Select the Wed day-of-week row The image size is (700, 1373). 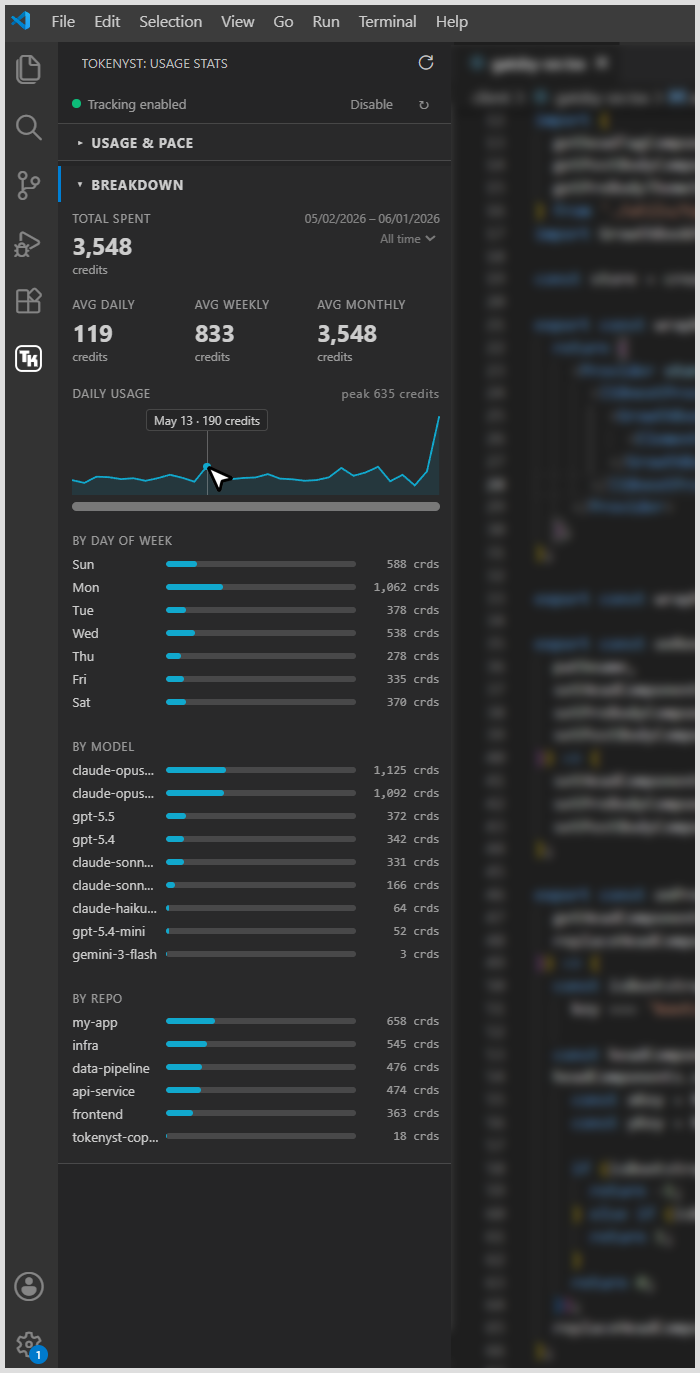[x=256, y=634]
